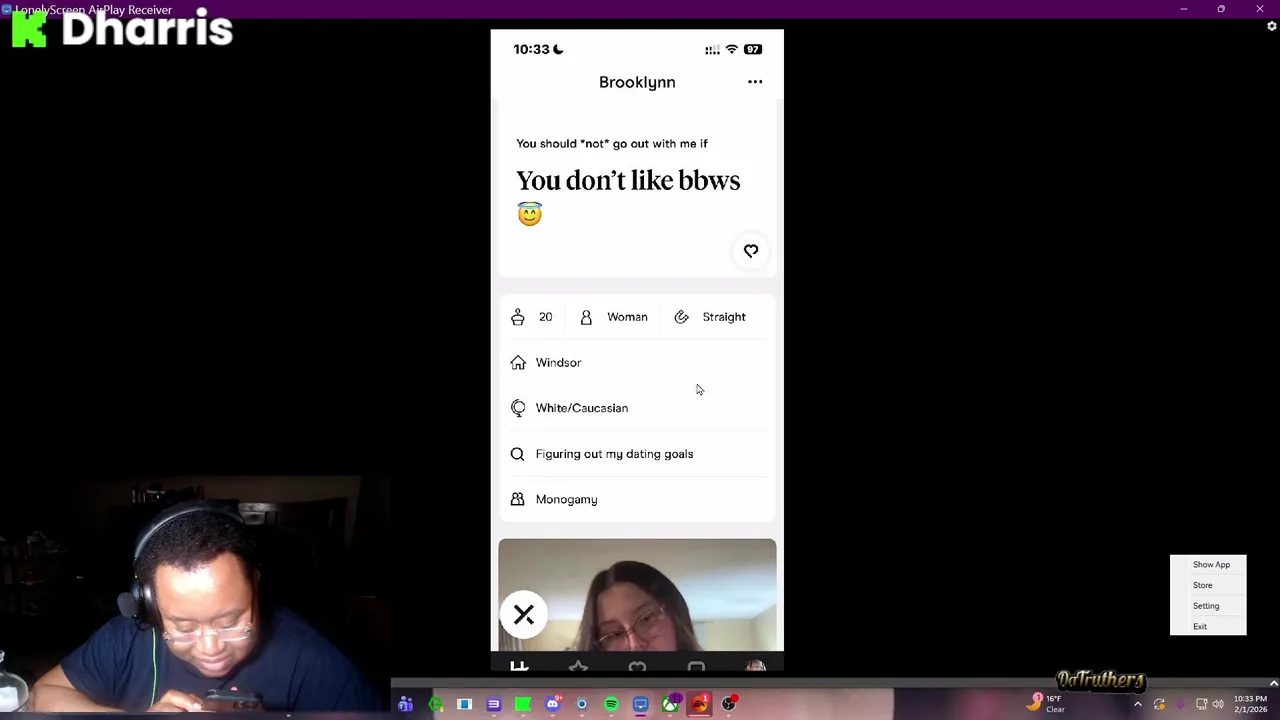This screenshot has height=720, width=1280.
Task: Show hidden tray icons chevron
Action: coord(1138,704)
